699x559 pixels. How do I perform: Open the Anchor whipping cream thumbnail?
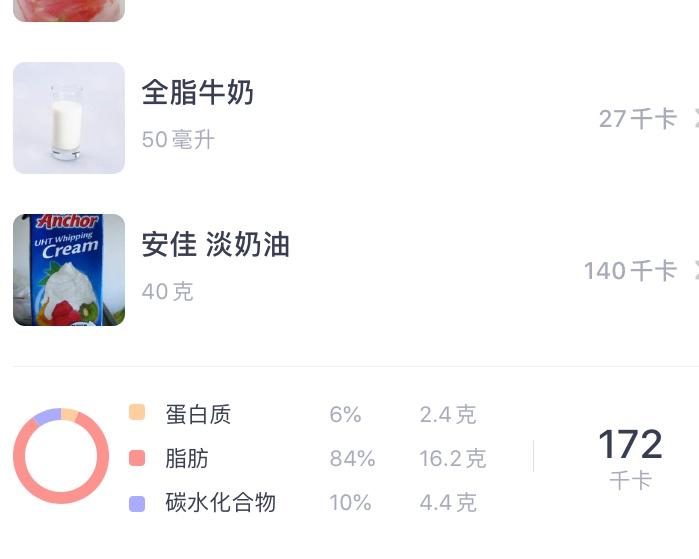click(x=69, y=270)
